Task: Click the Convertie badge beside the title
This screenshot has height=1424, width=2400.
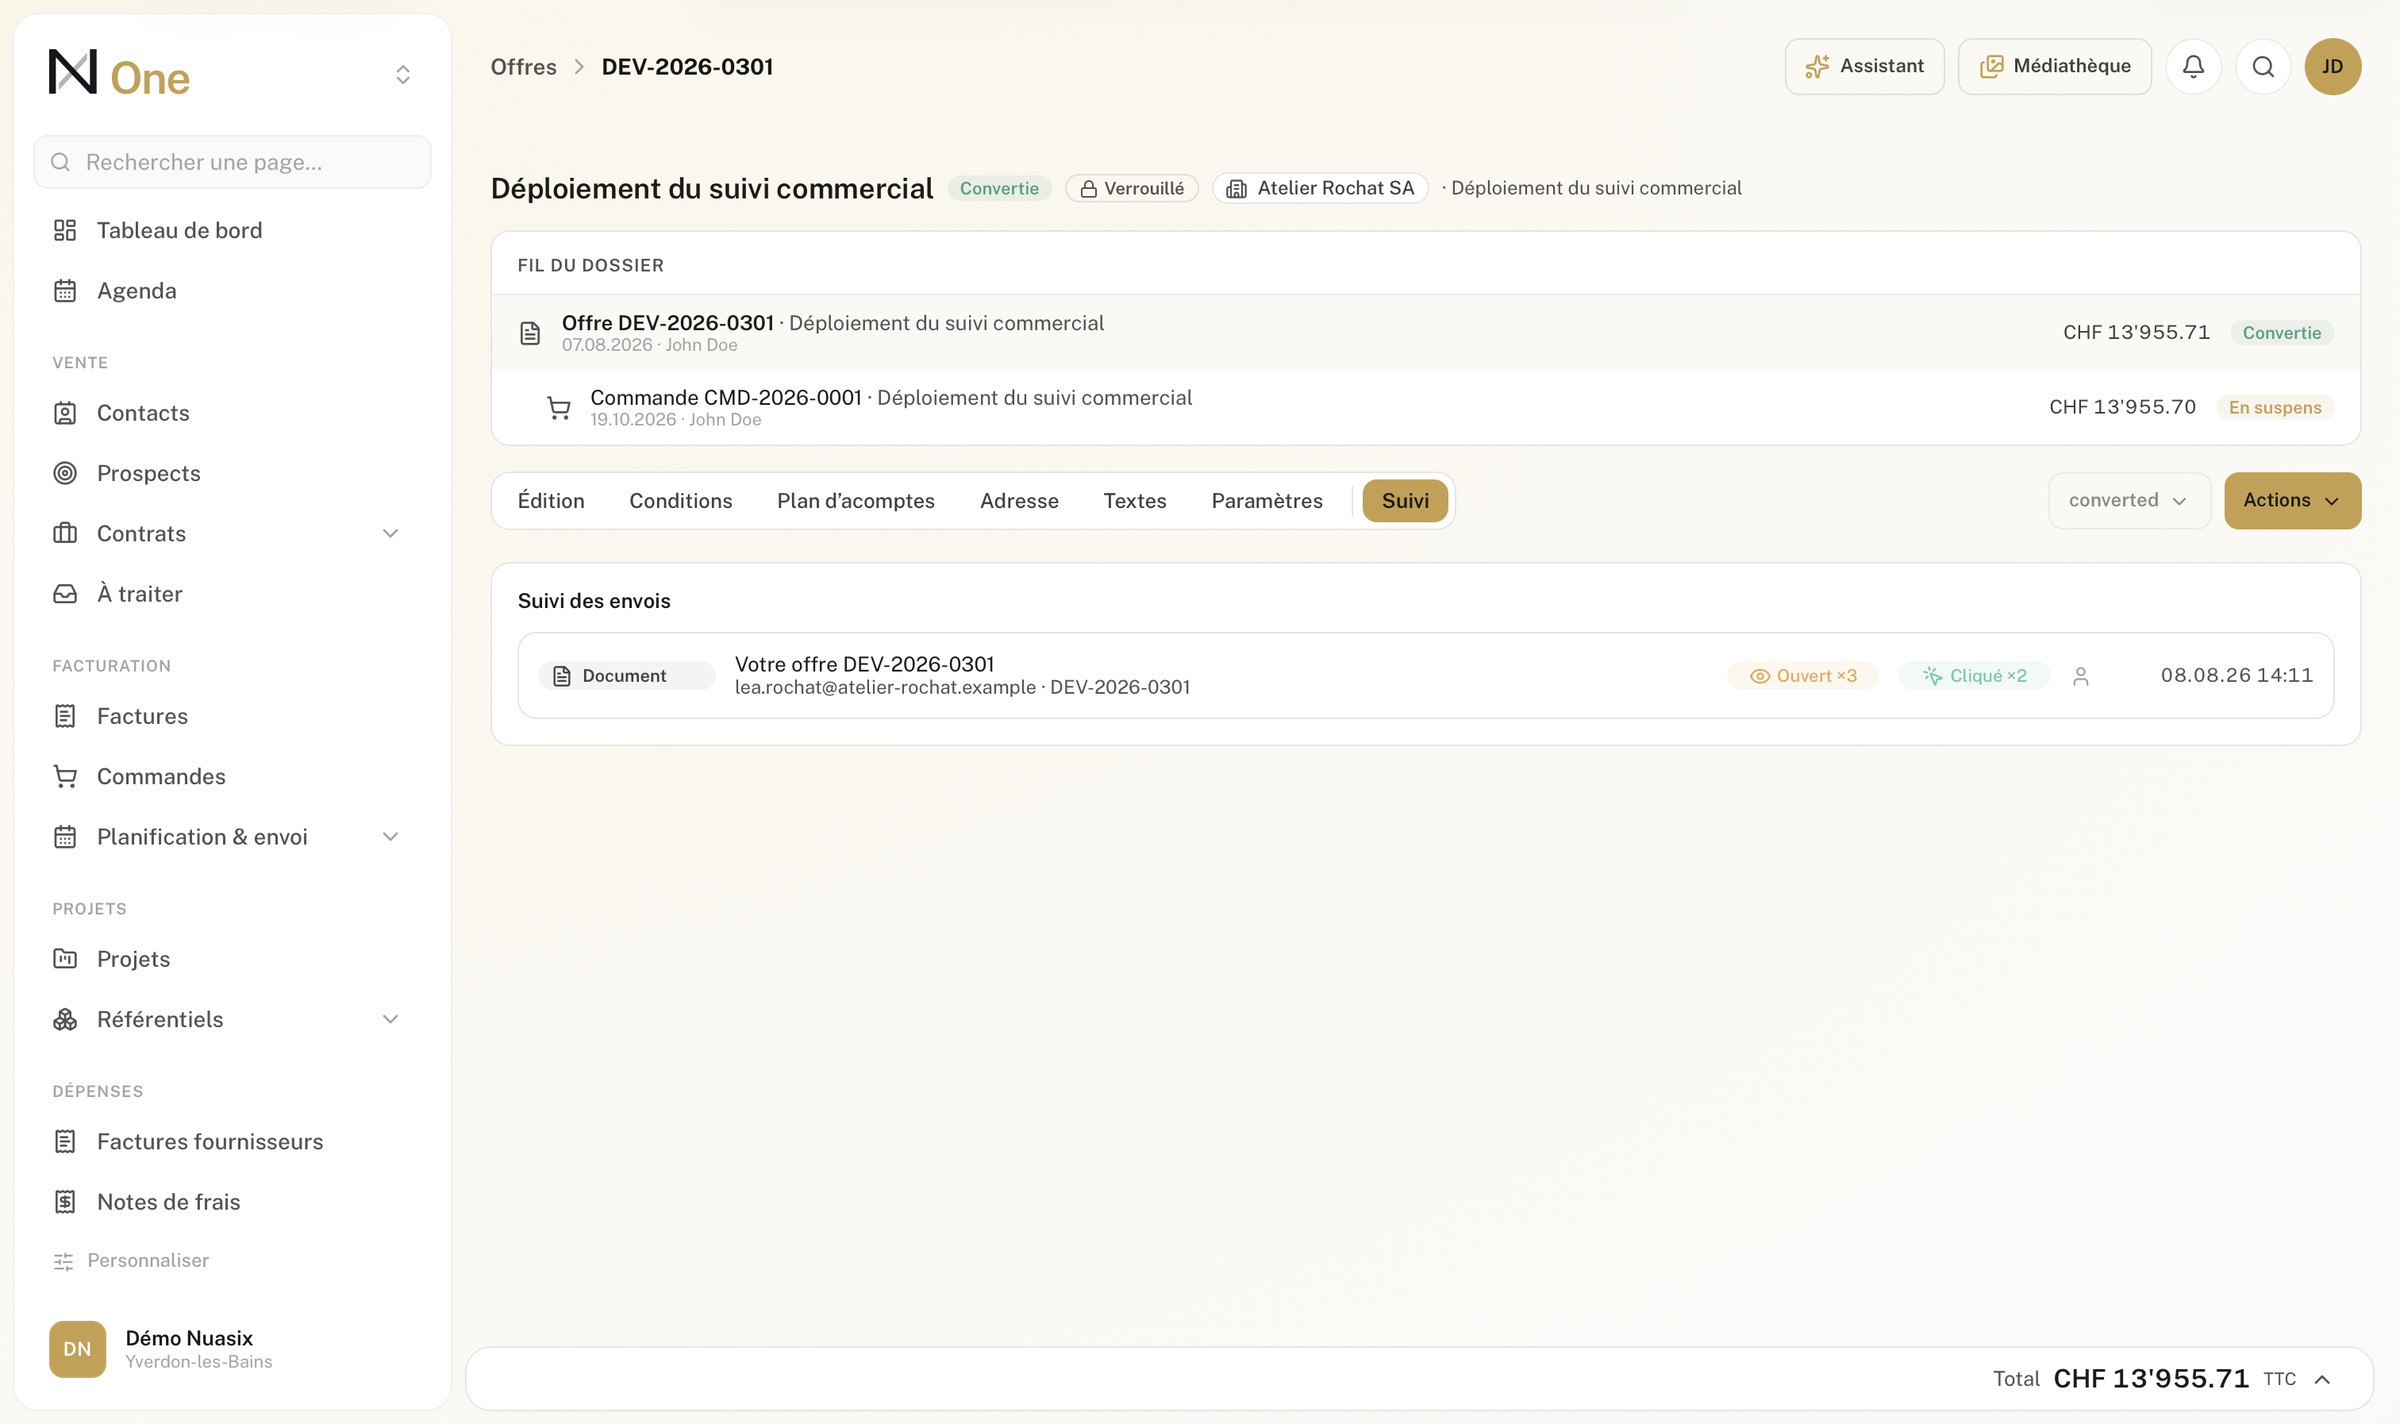Action: 999,189
